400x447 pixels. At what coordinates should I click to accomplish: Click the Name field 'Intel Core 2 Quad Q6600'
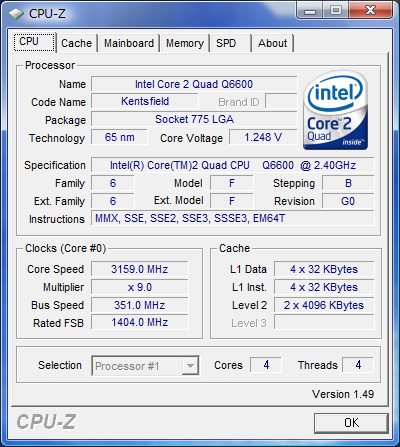[194, 84]
